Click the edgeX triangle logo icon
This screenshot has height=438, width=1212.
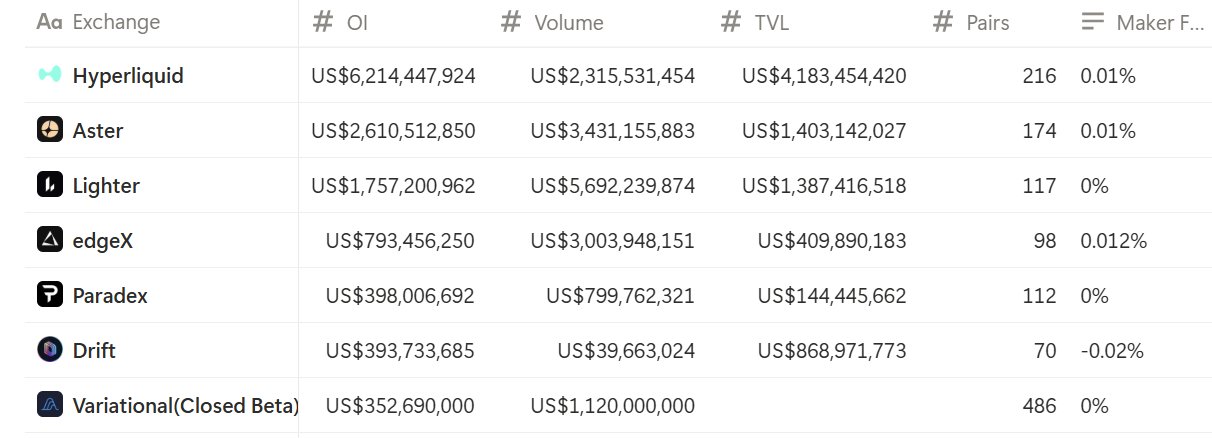pyautogui.click(x=50, y=240)
